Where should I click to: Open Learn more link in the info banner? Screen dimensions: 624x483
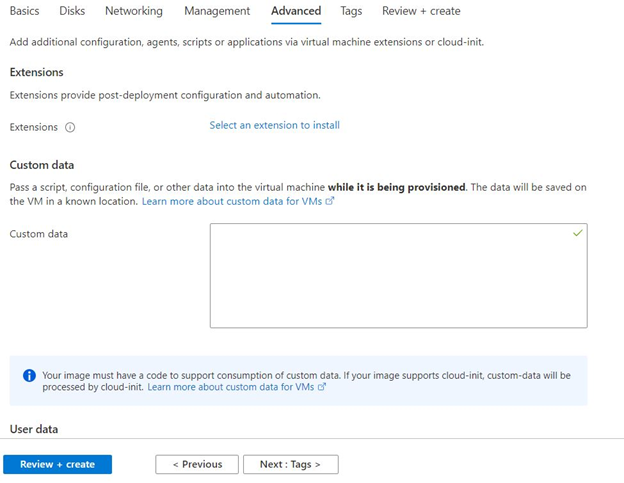pyautogui.click(x=230, y=387)
